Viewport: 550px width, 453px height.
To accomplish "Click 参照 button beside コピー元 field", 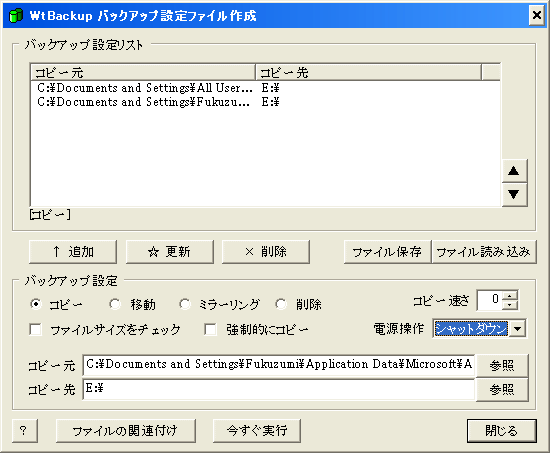I will (502, 365).
